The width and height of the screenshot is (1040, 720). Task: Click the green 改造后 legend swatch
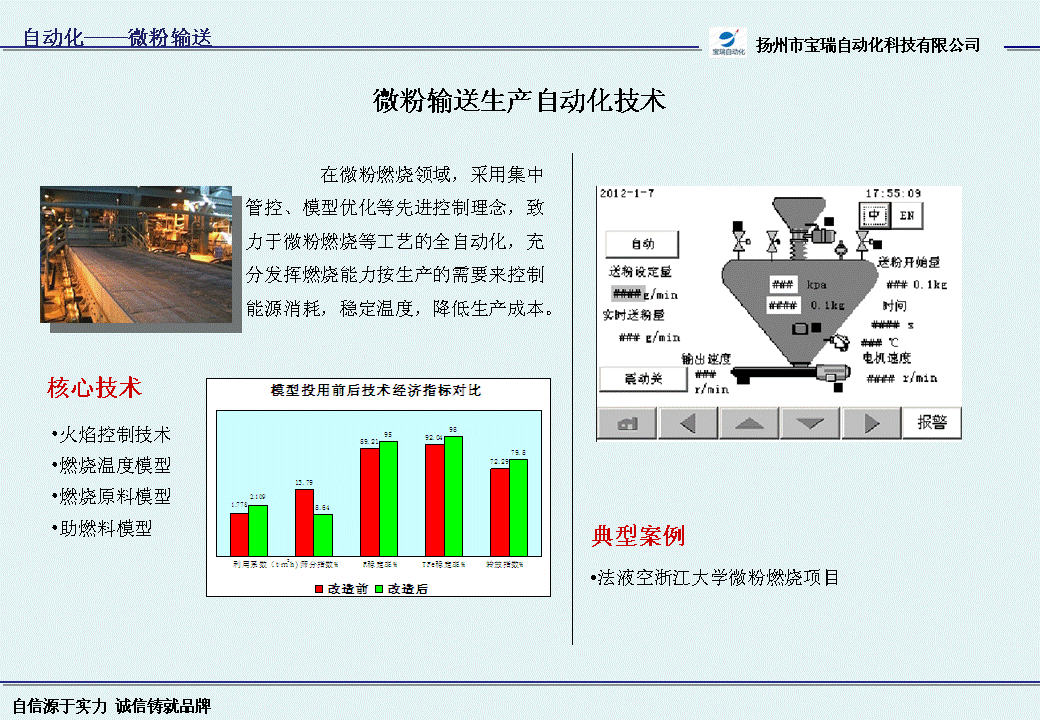click(380, 589)
